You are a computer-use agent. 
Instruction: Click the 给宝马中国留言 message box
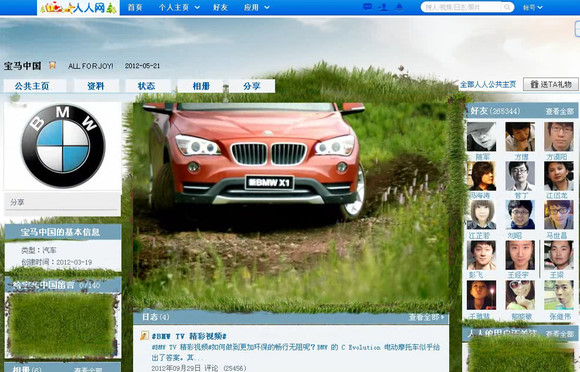[62, 325]
